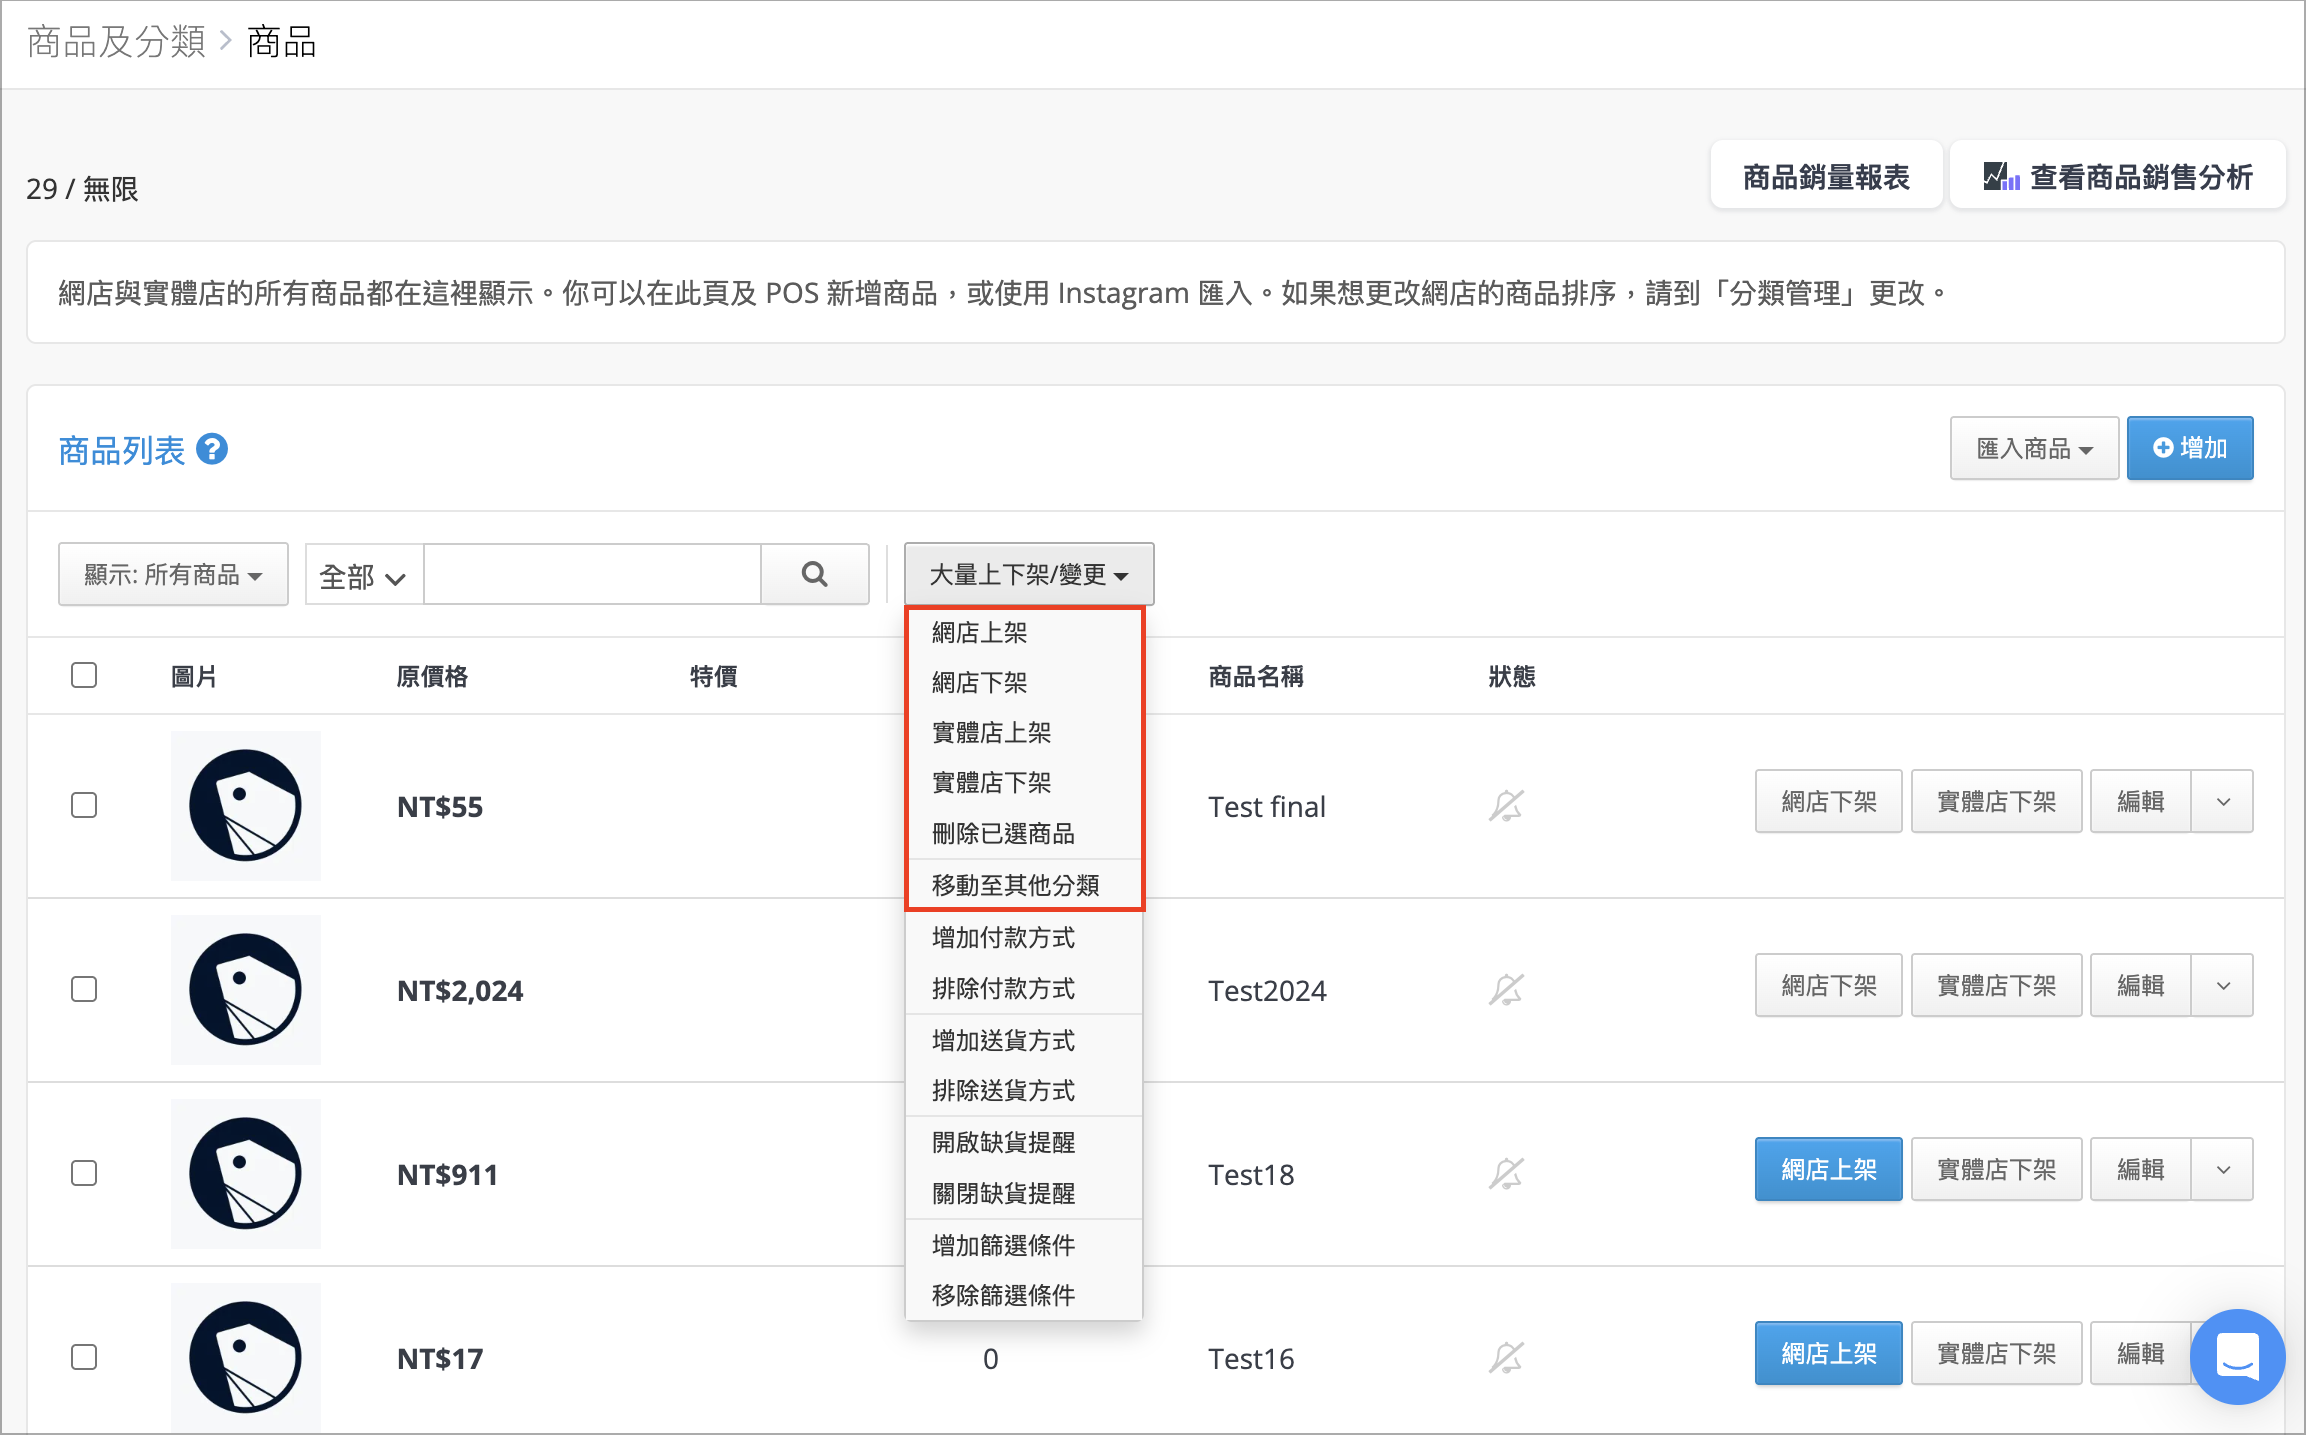Click the chart icon in 查看商品銷售分析
The height and width of the screenshot is (1435, 2306).
point(2001,177)
